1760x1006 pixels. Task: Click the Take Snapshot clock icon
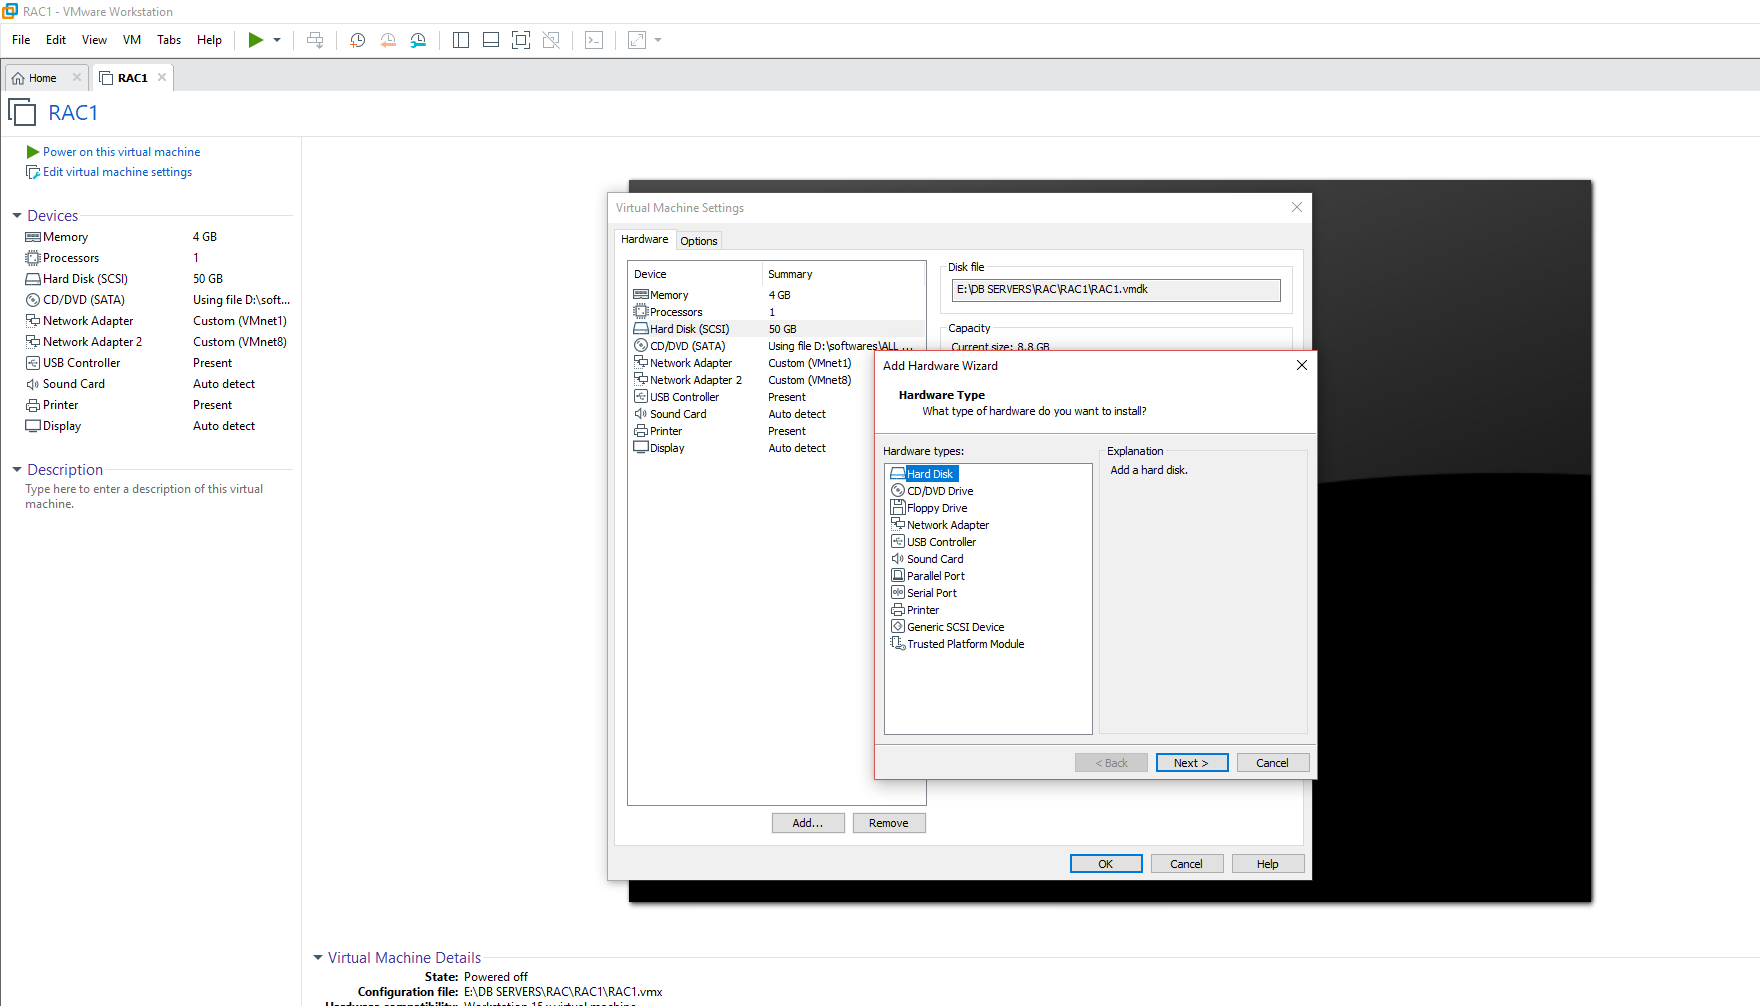pyautogui.click(x=357, y=40)
